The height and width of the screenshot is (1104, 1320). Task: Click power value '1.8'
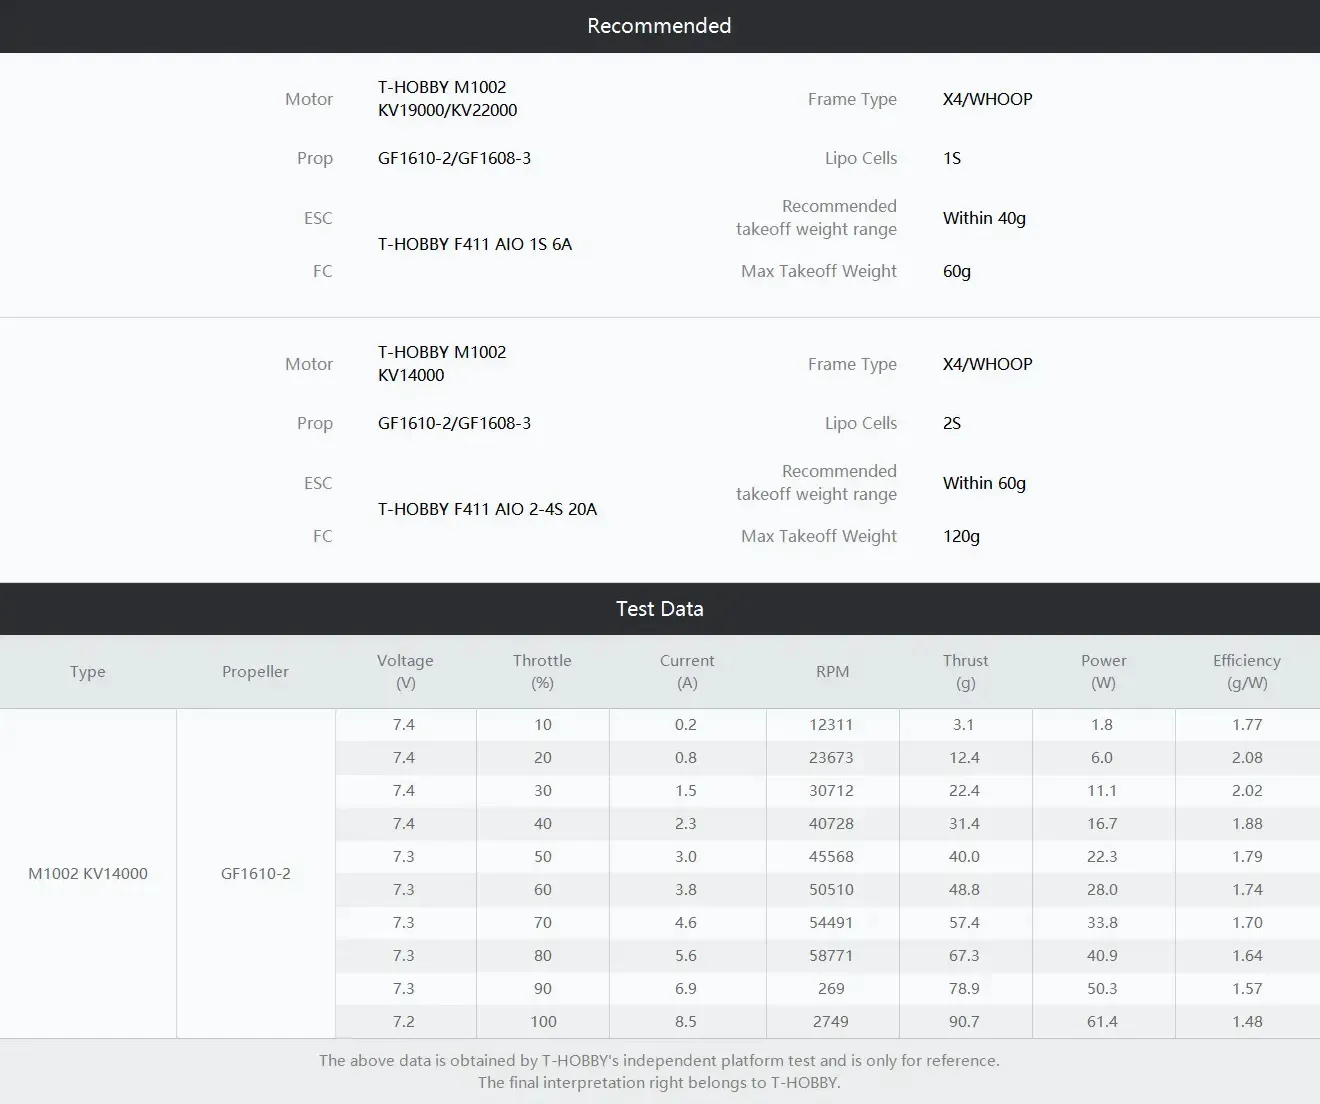coord(1102,725)
